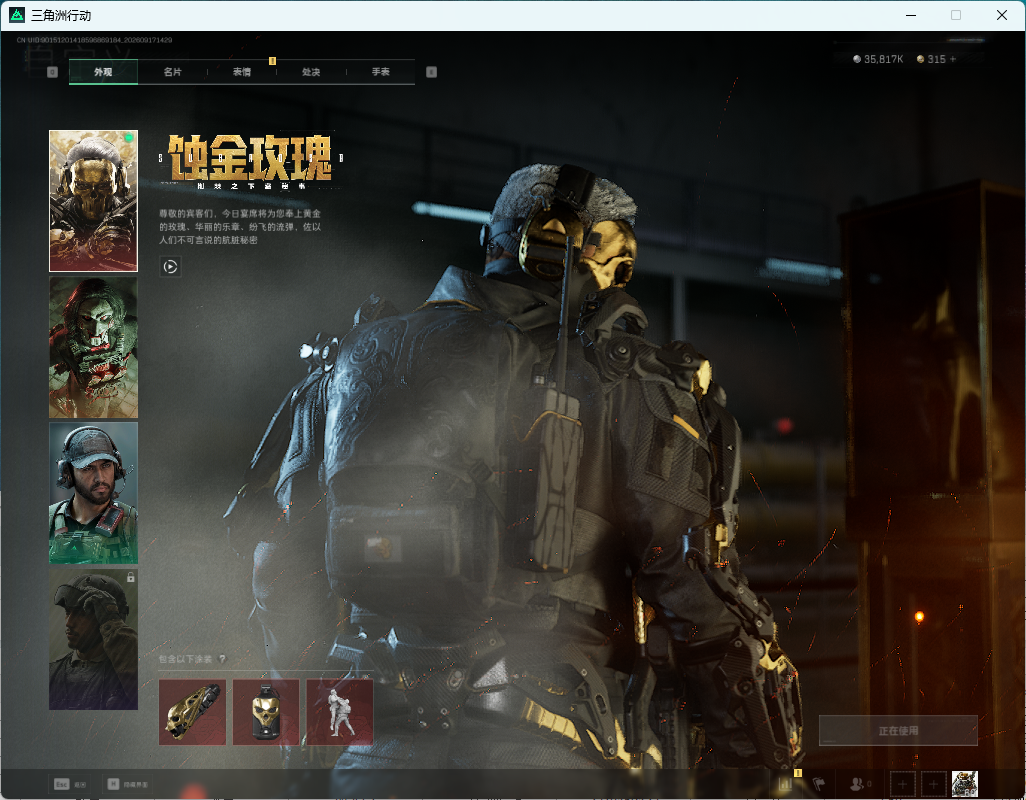This screenshot has height=800, width=1026.
Task: Click the lock icon on fourth skin
Action: coord(130,577)
